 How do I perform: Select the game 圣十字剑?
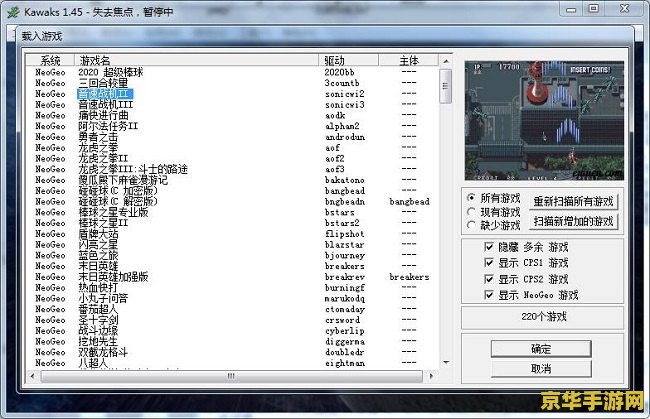(x=98, y=320)
